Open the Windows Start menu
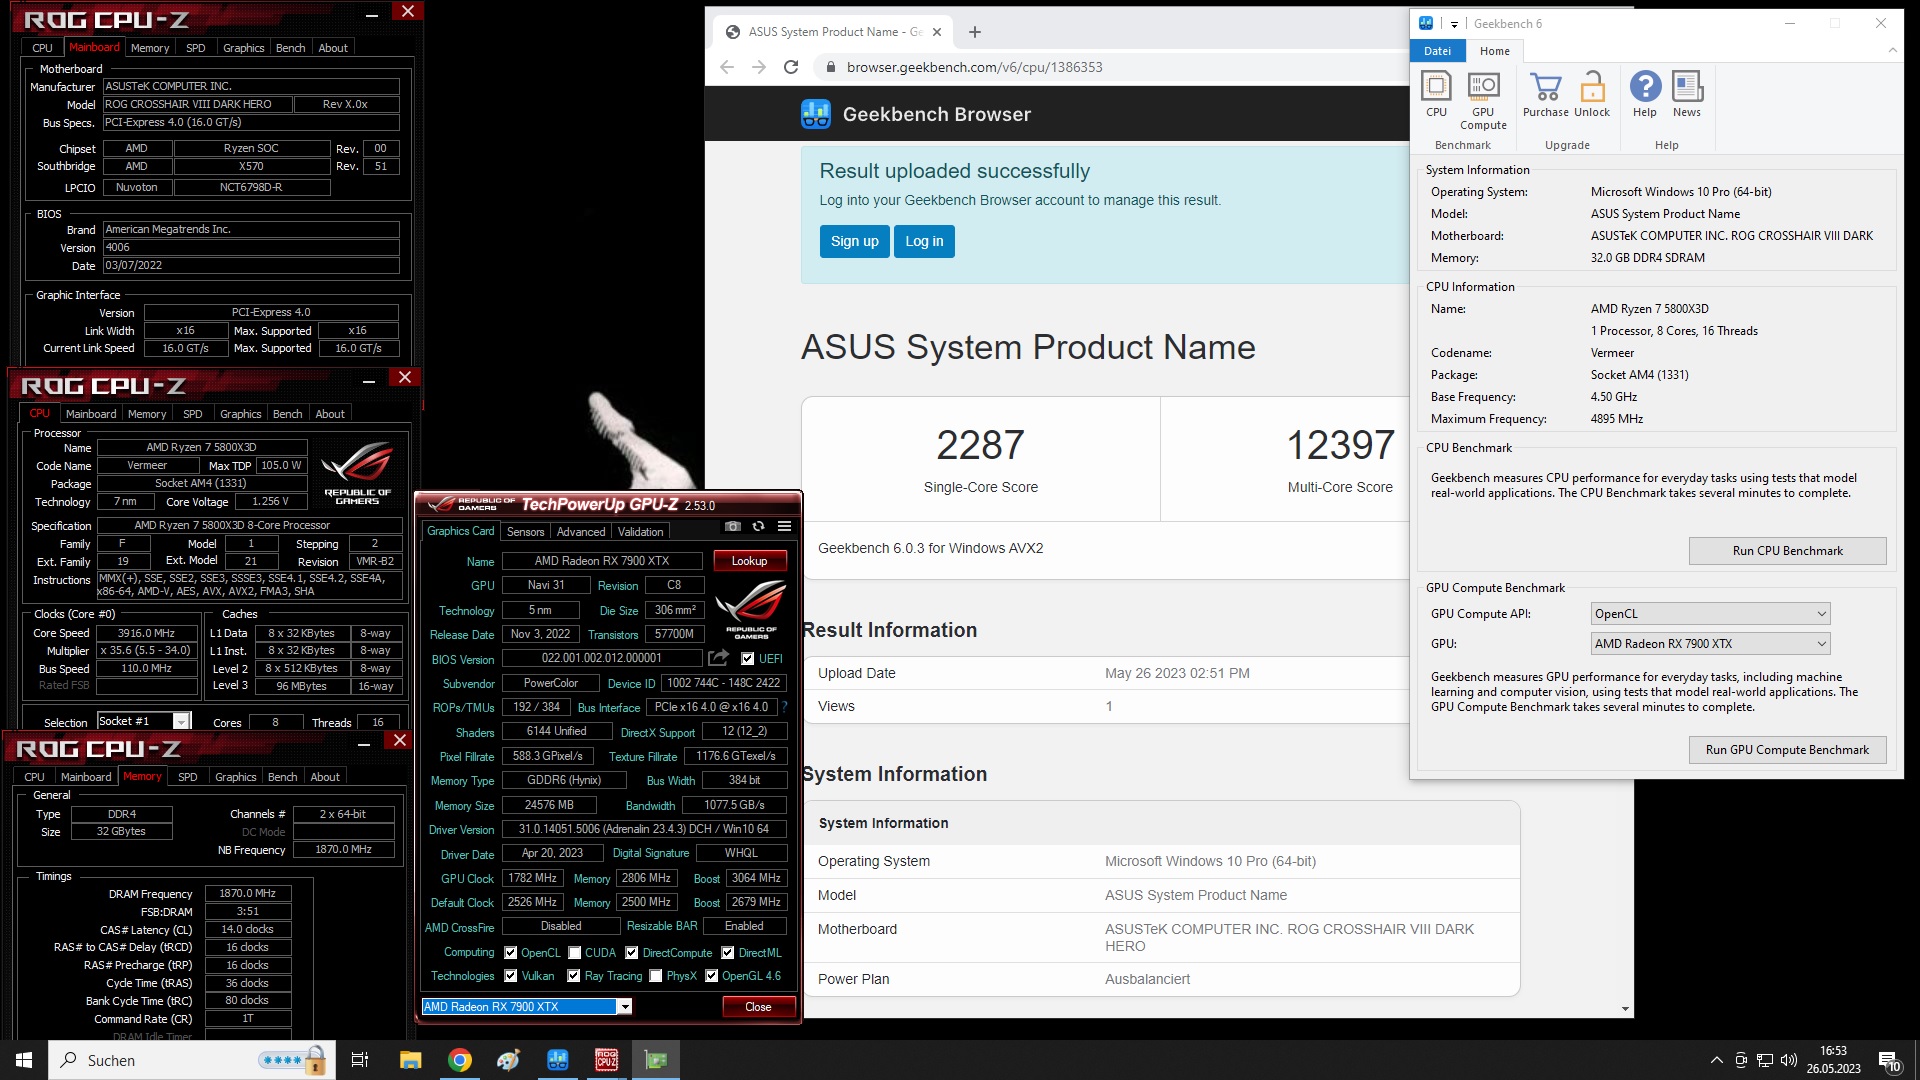 (x=24, y=1060)
